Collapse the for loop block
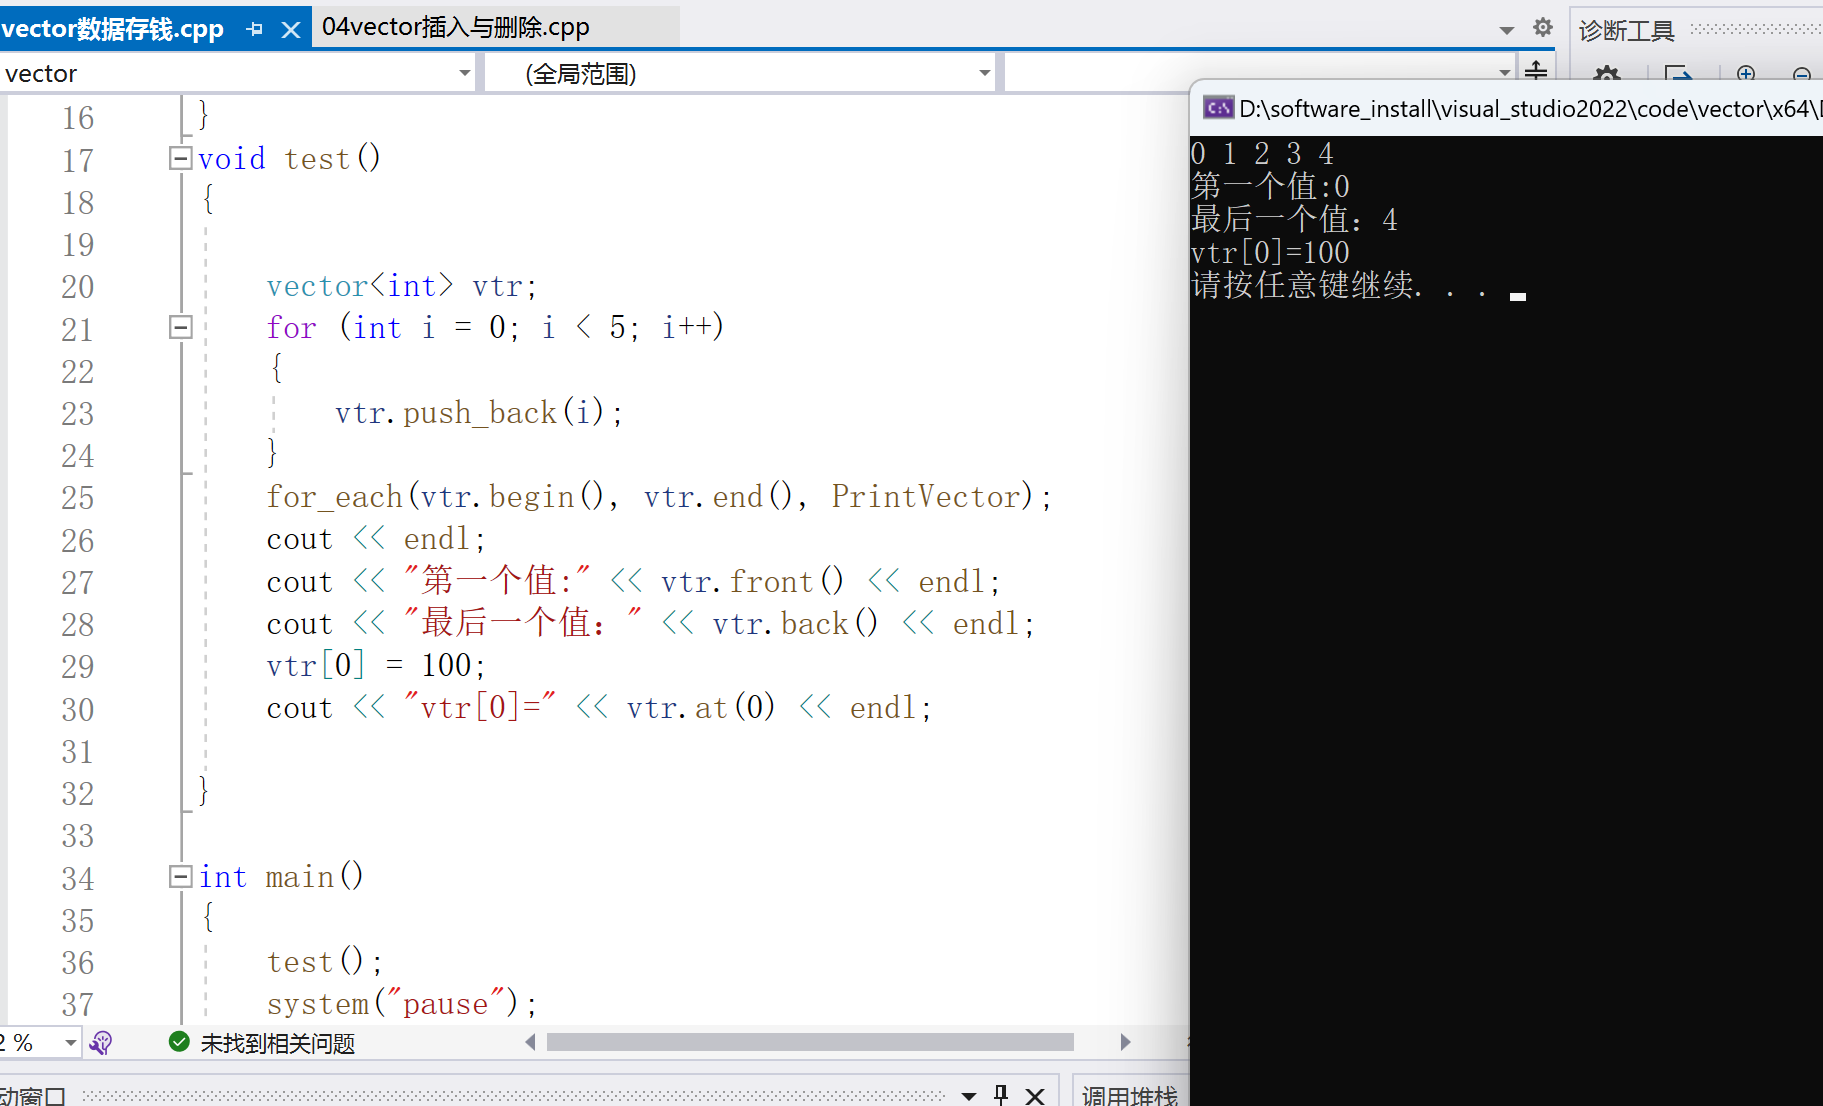The image size is (1823, 1106). (180, 327)
